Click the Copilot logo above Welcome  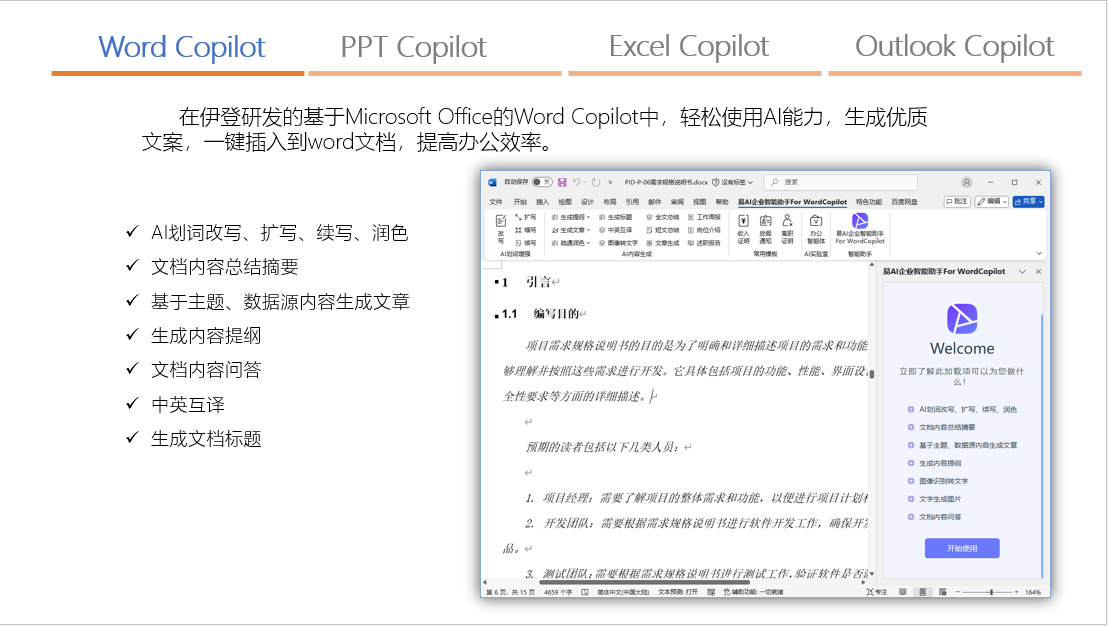pyautogui.click(x=962, y=319)
